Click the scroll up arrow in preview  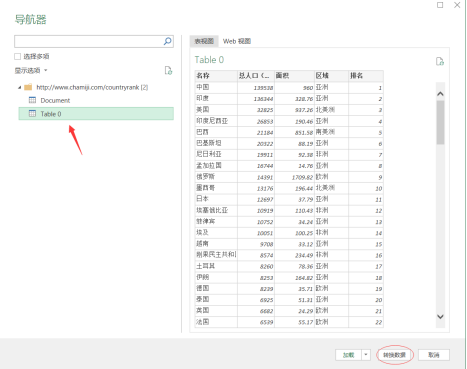point(440,94)
